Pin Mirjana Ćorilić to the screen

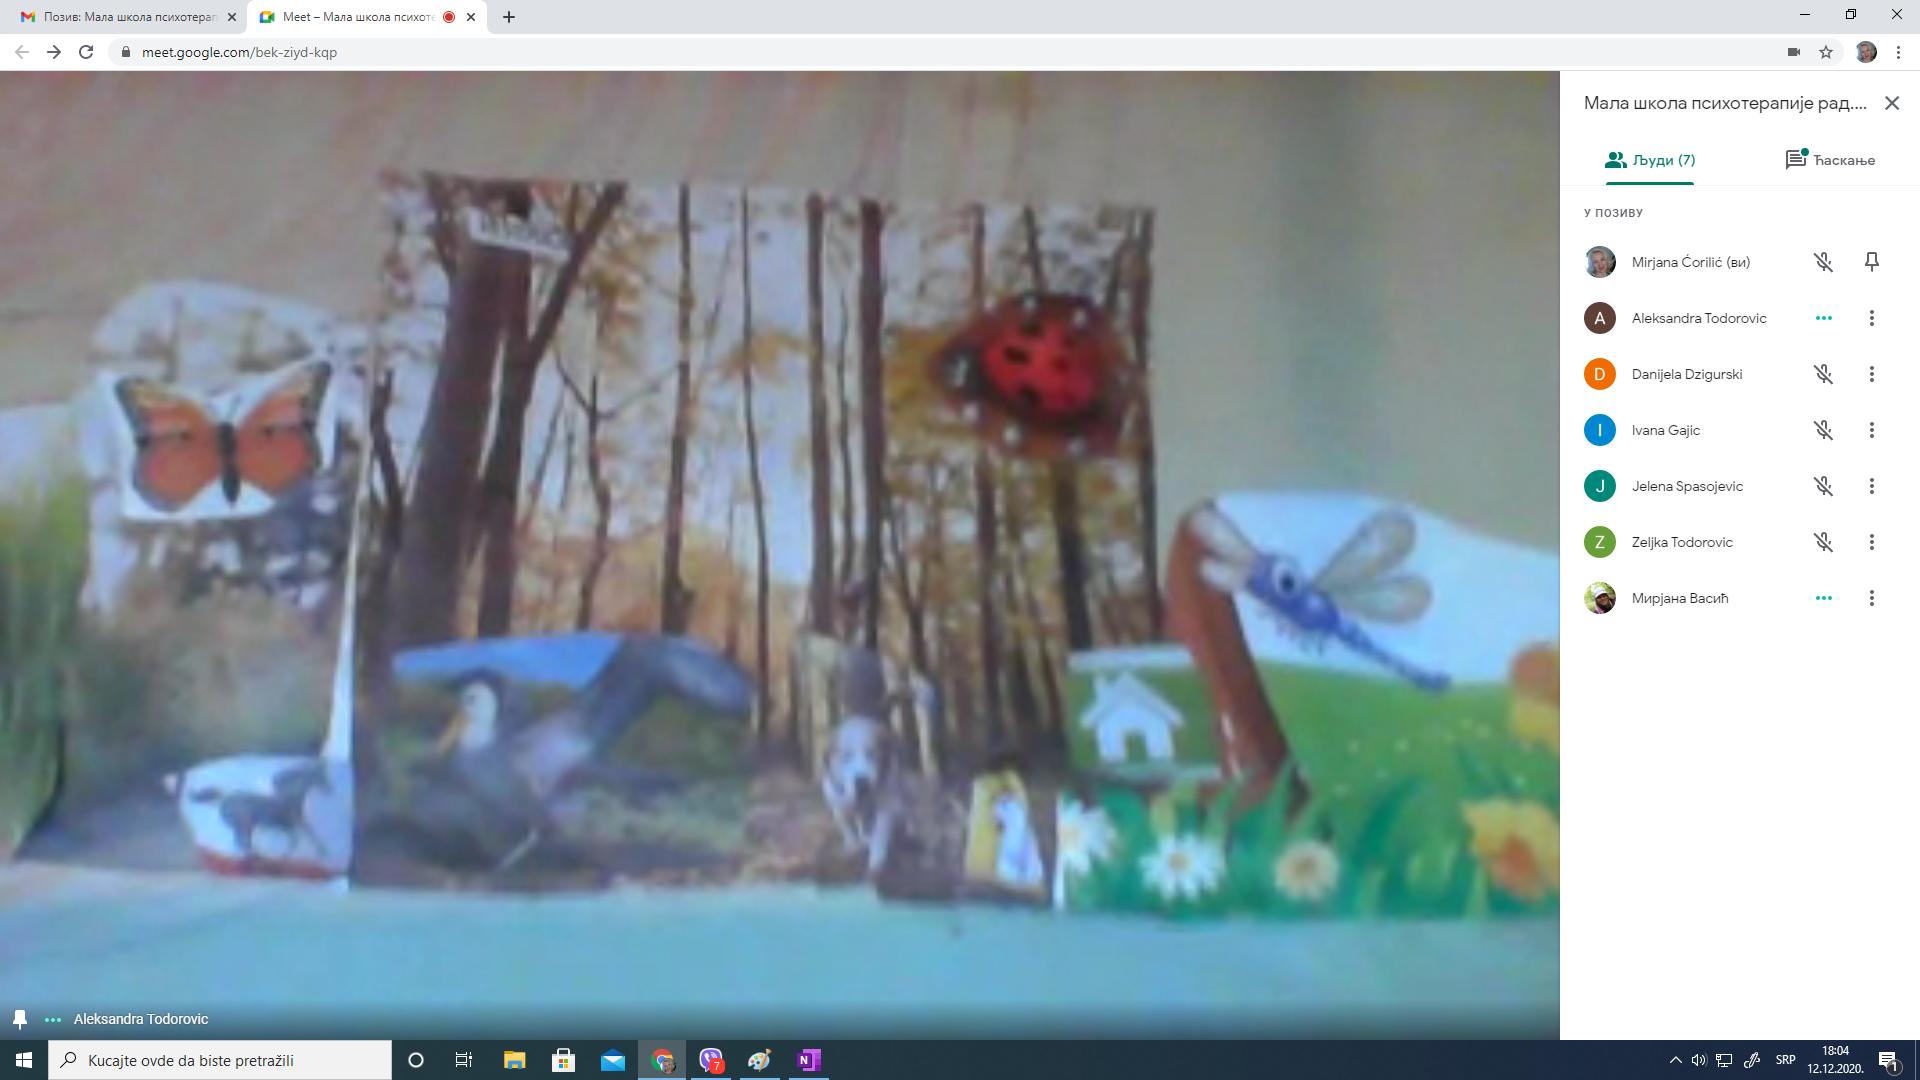[1871, 262]
